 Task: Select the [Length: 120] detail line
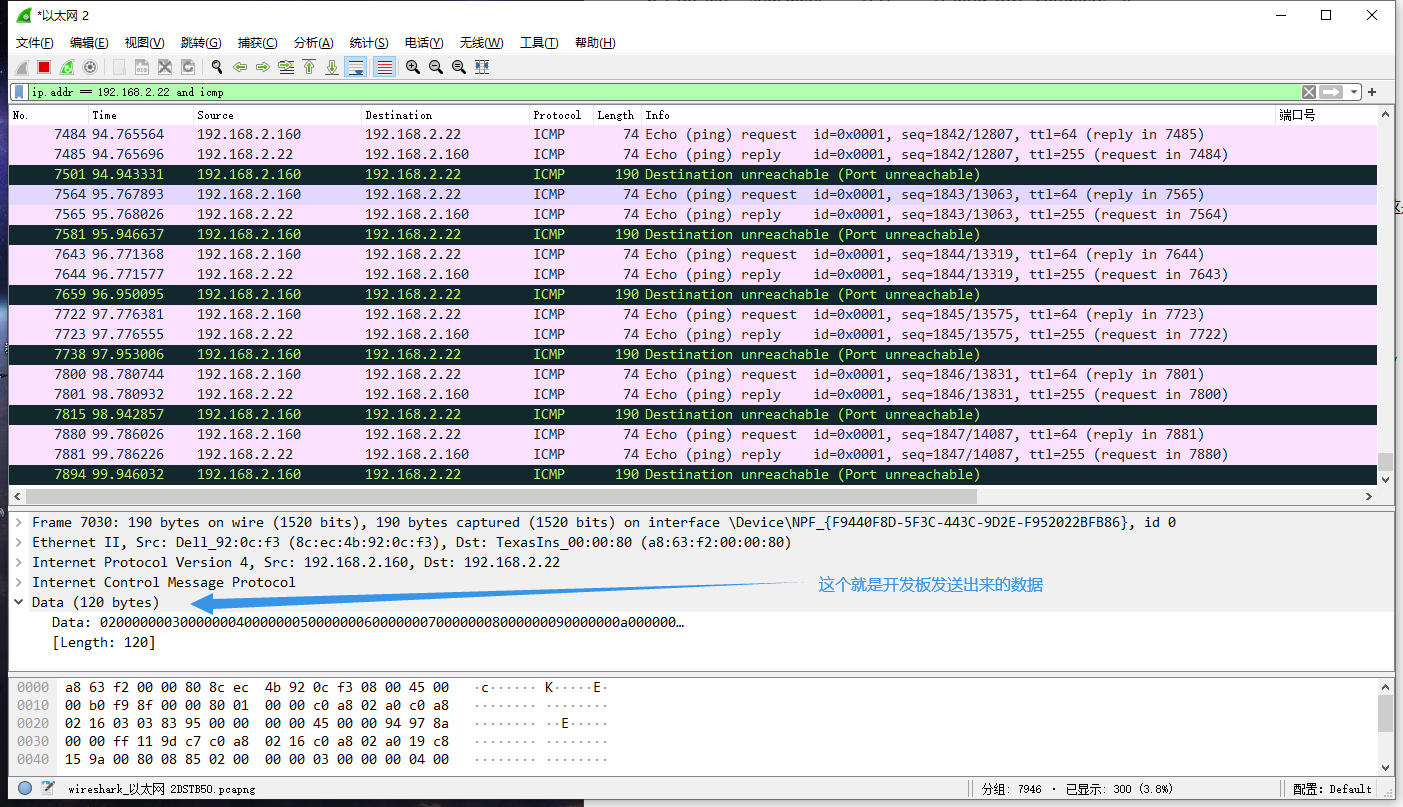coord(104,642)
